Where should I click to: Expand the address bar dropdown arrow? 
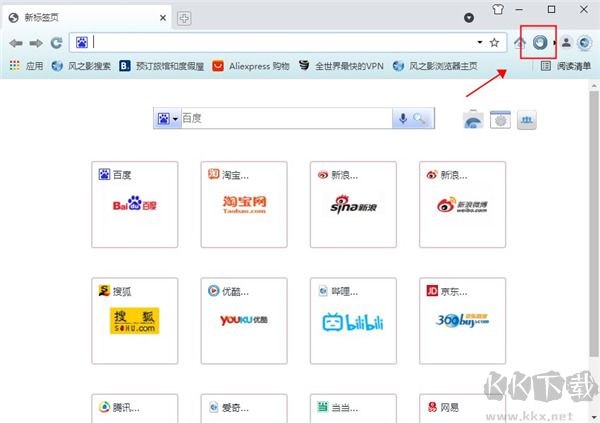[x=479, y=43]
